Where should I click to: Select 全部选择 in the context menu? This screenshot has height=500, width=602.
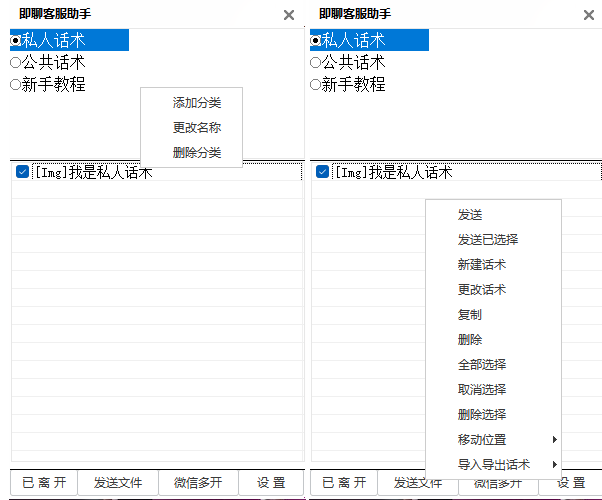pyautogui.click(x=481, y=365)
